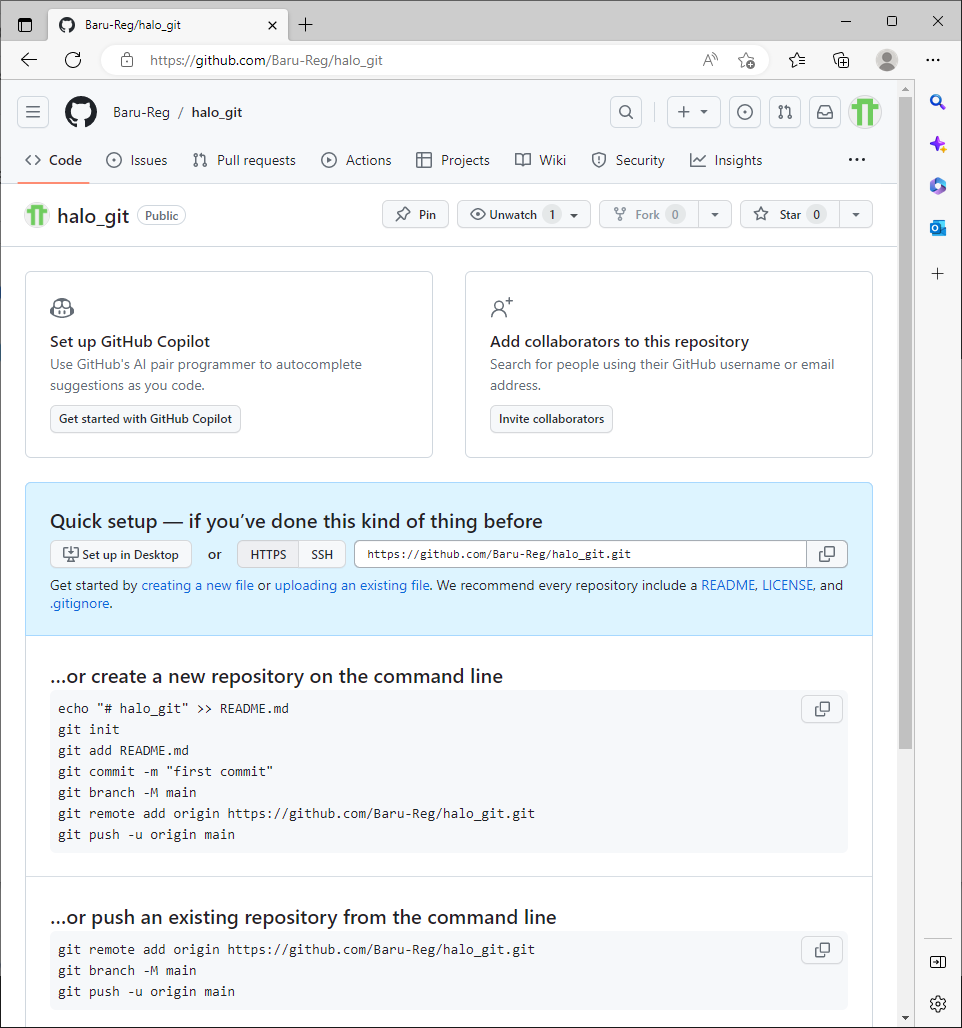This screenshot has width=962, height=1028.
Task: Pin the halo_git repository
Action: (415, 214)
